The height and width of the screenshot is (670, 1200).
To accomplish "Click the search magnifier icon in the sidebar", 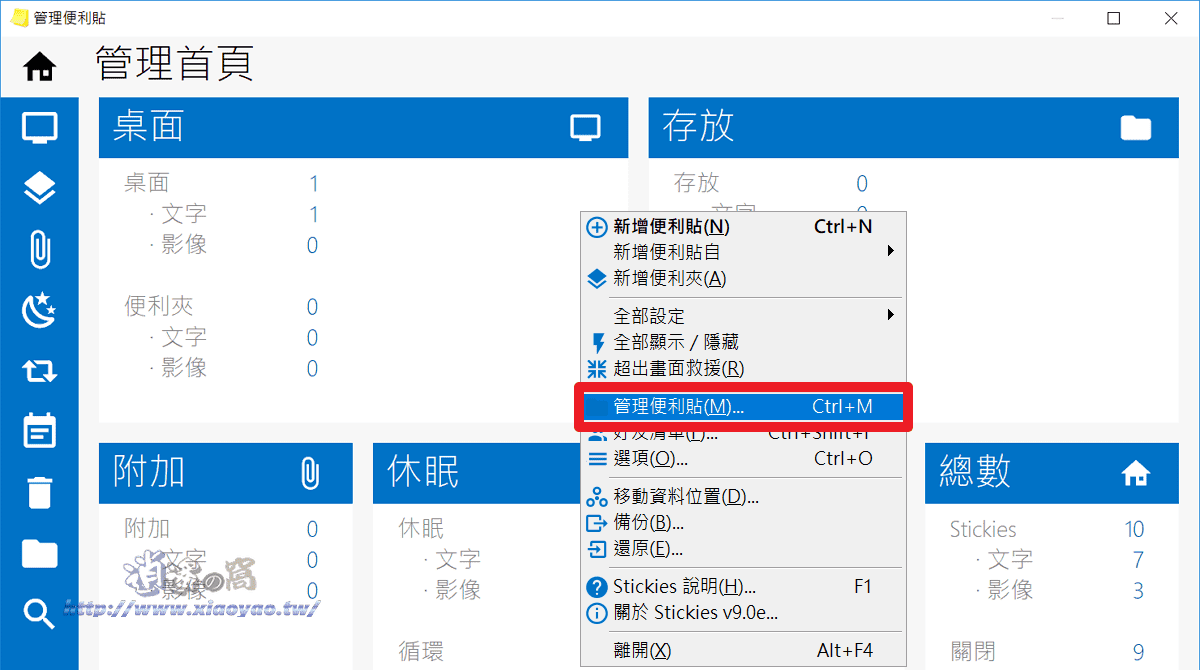I will 40,614.
